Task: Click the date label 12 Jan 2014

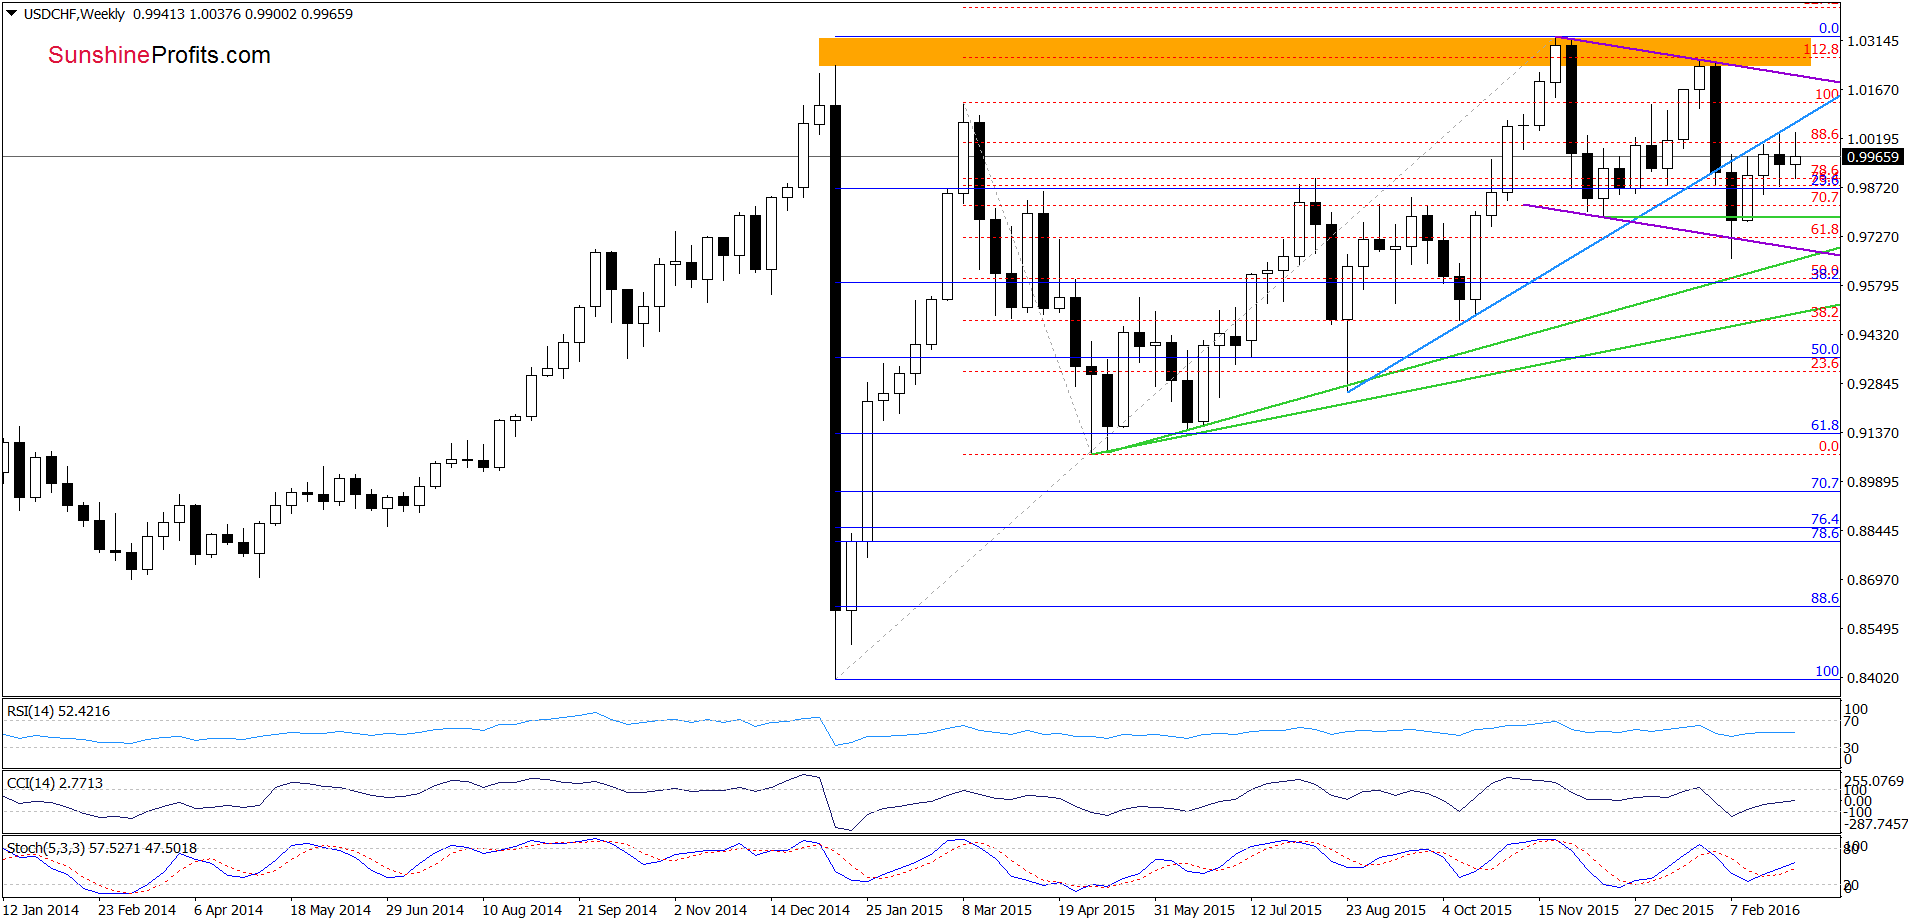Action: (x=40, y=910)
